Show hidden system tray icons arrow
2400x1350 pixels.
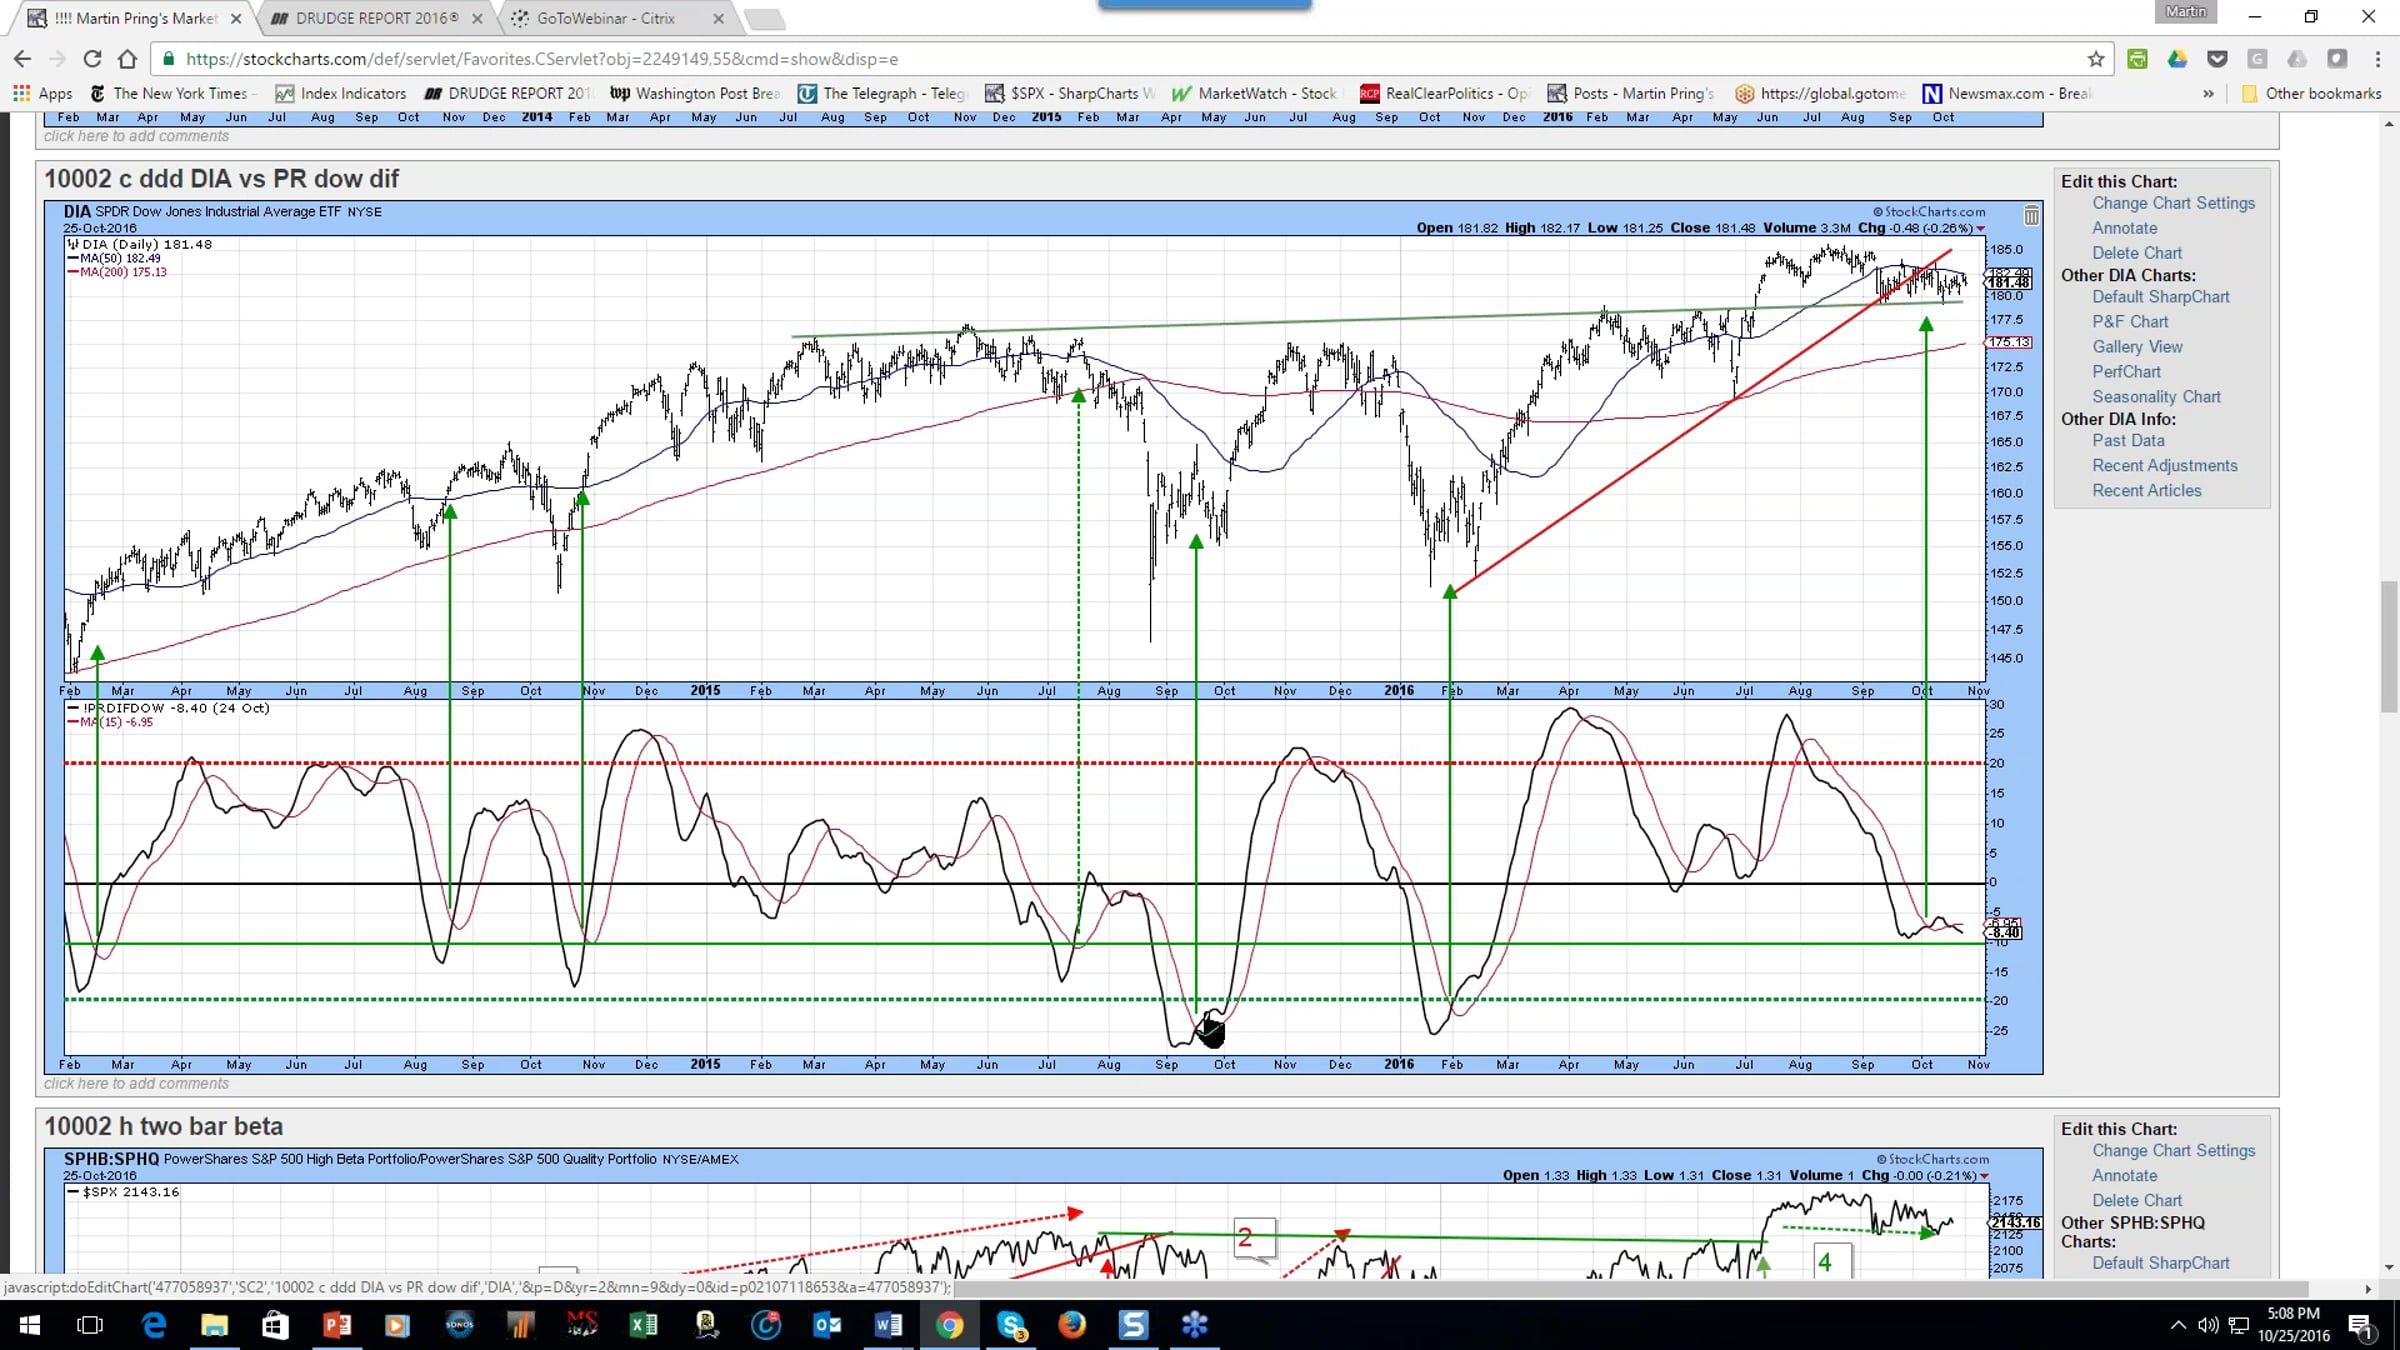coord(2178,1325)
